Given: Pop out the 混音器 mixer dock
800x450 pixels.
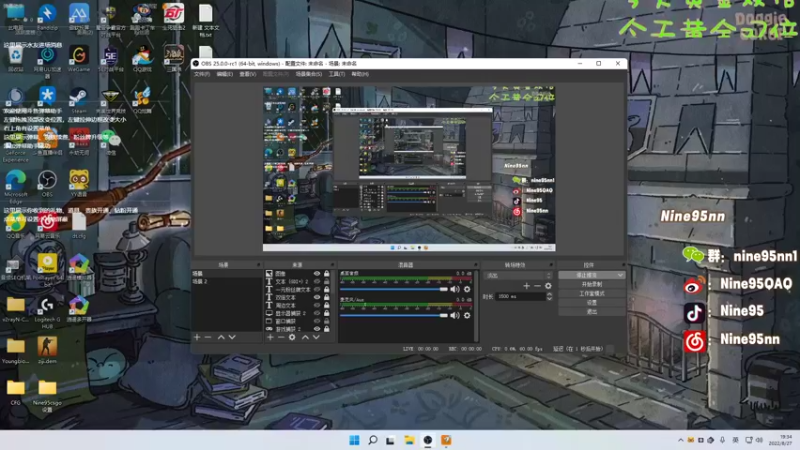Looking at the screenshot, I should (476, 265).
